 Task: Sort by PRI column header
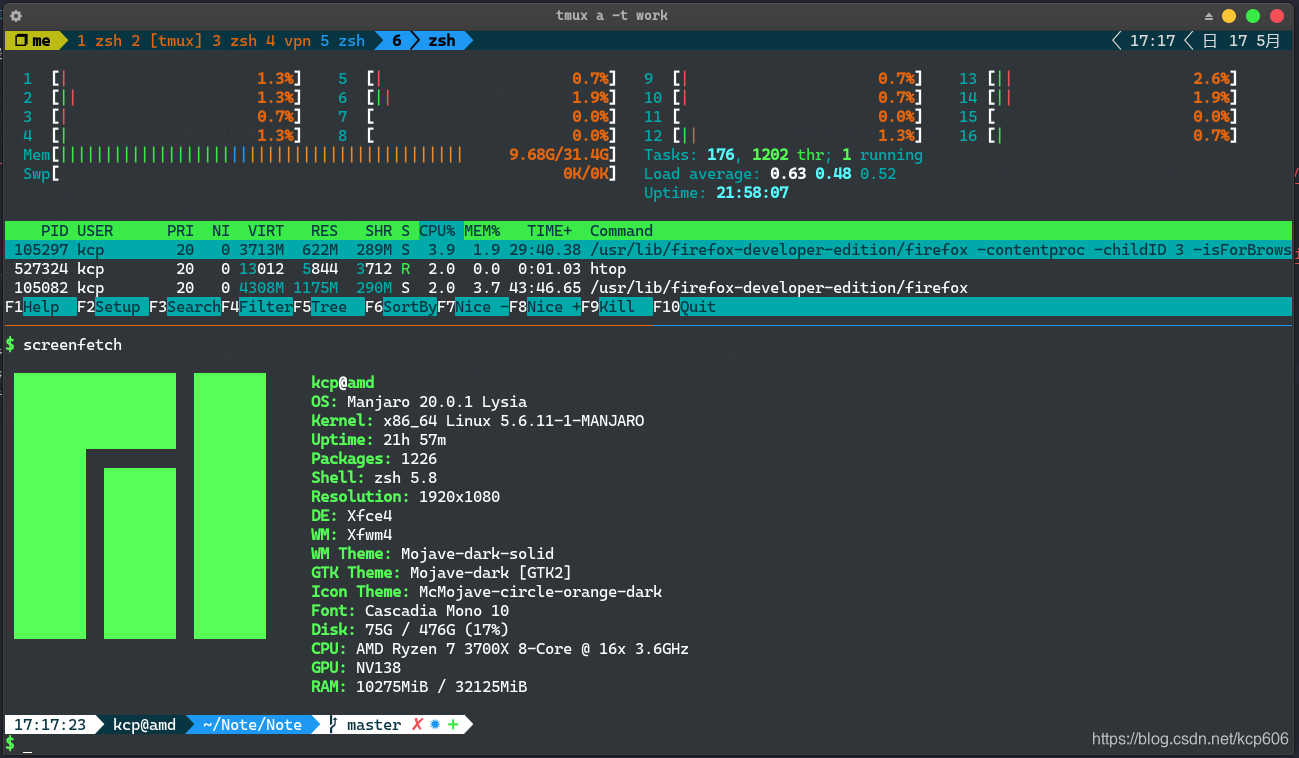coord(180,231)
